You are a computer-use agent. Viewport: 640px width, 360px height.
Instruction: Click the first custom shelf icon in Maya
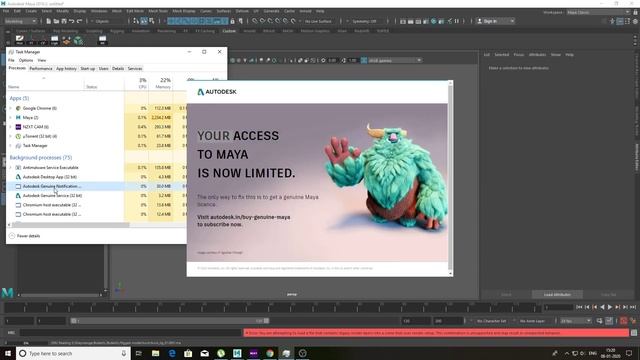coord(20,40)
